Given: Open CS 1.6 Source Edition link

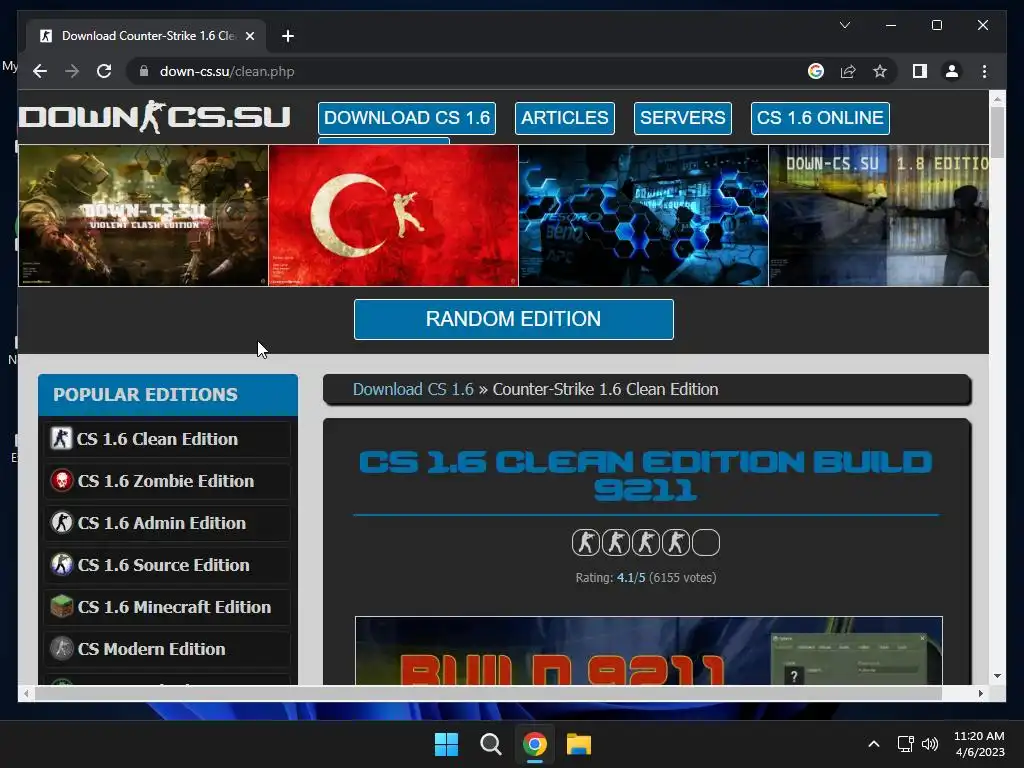Looking at the screenshot, I should (163, 565).
